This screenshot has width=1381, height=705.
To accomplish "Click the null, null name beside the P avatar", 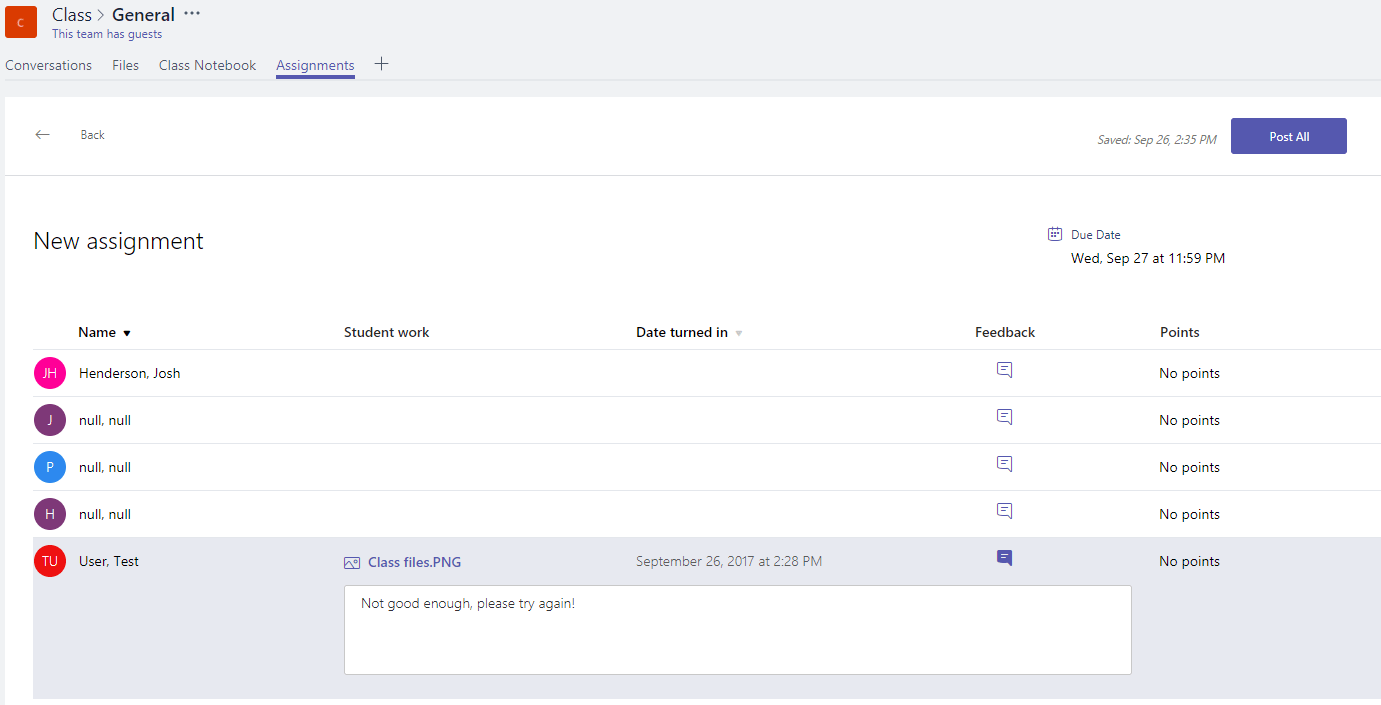I will (105, 467).
